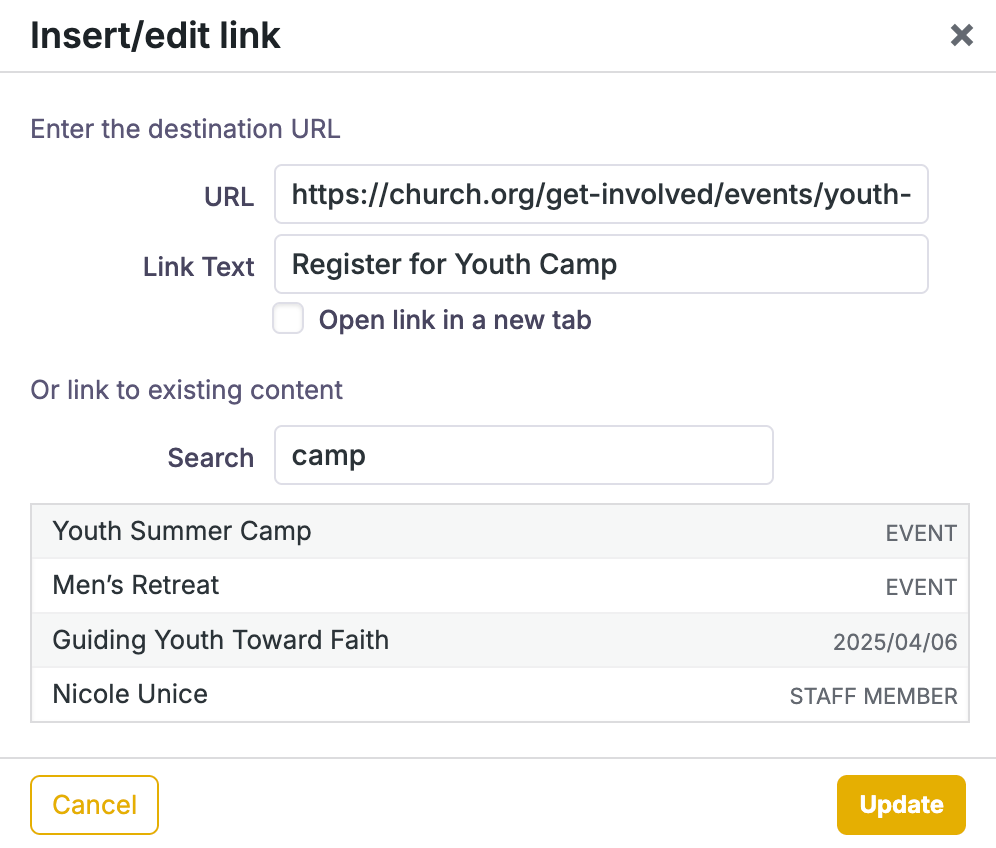
Task: Pick the Guiding Youth Toward Faith result
Action: point(221,640)
